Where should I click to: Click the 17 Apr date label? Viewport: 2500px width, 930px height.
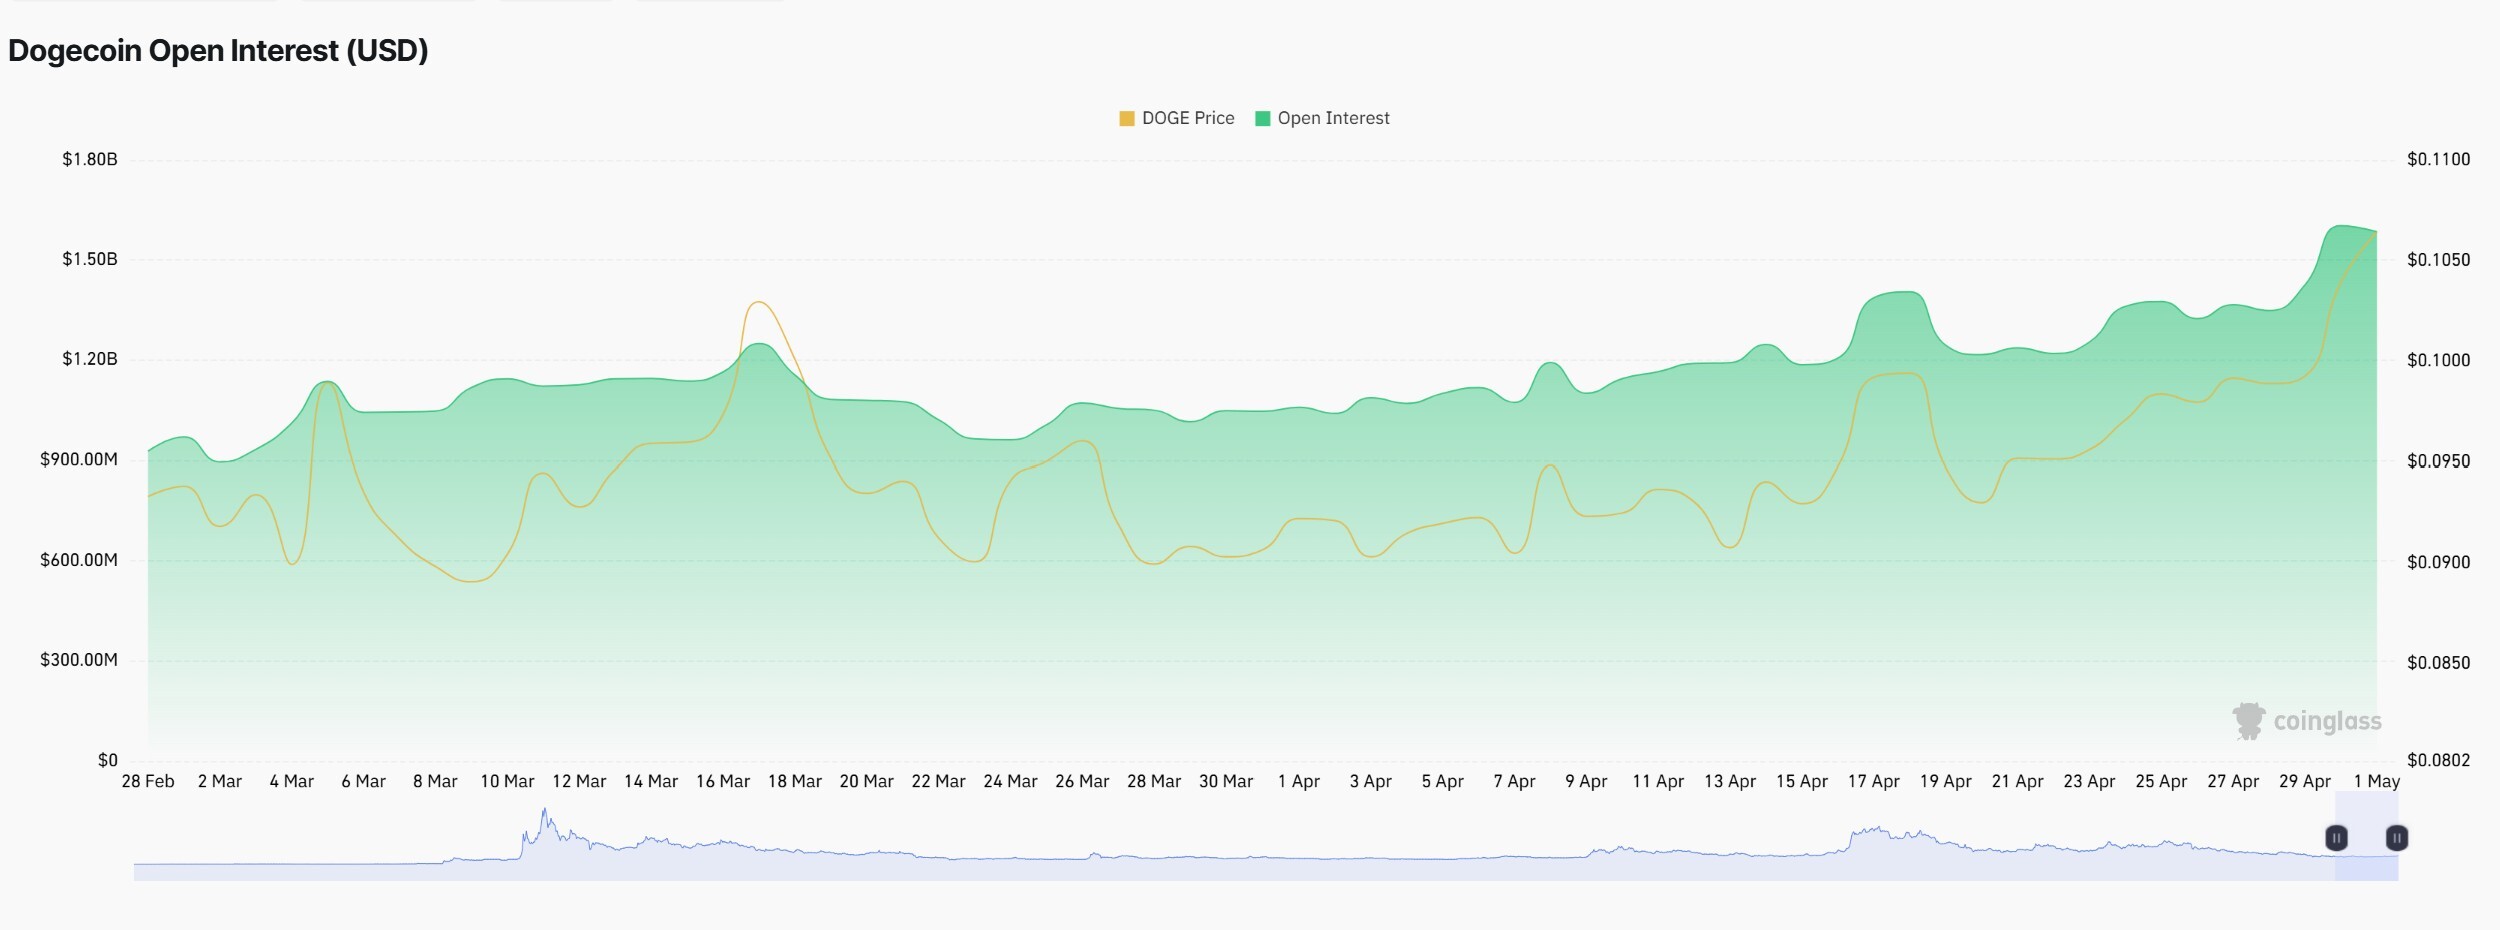click(x=1874, y=781)
